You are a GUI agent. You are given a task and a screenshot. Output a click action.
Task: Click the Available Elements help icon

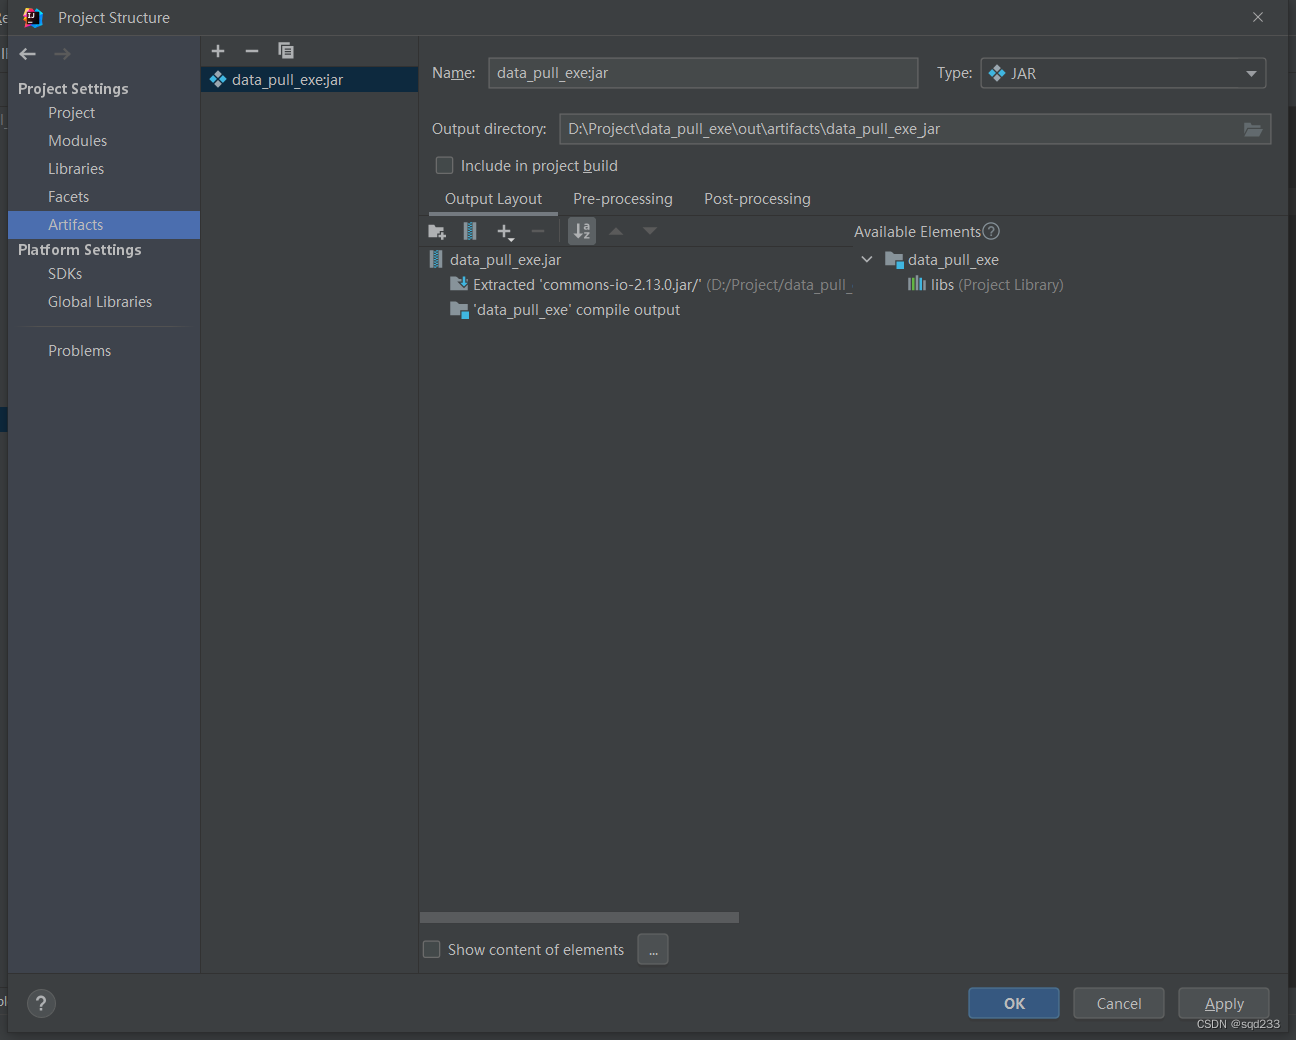click(x=991, y=231)
